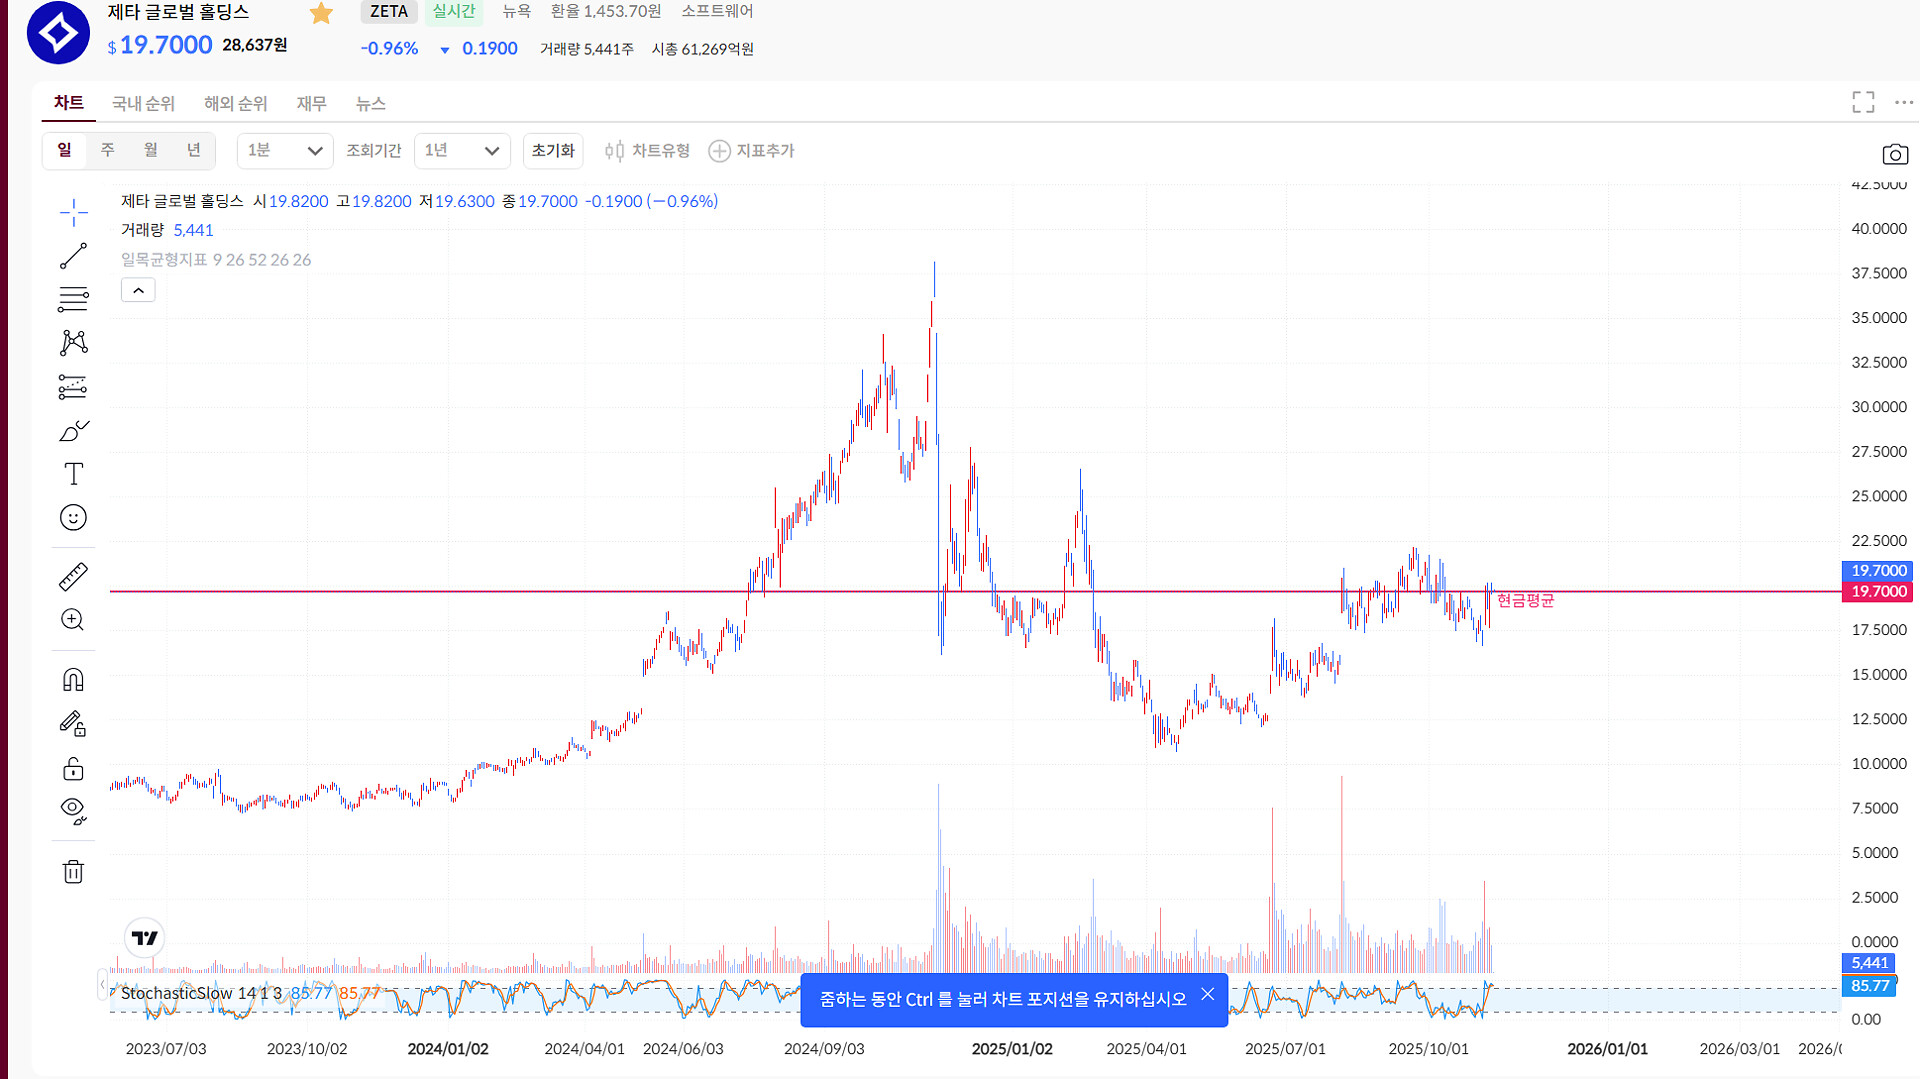
Task: Open the 1분 interval dropdown
Action: [x=285, y=151]
